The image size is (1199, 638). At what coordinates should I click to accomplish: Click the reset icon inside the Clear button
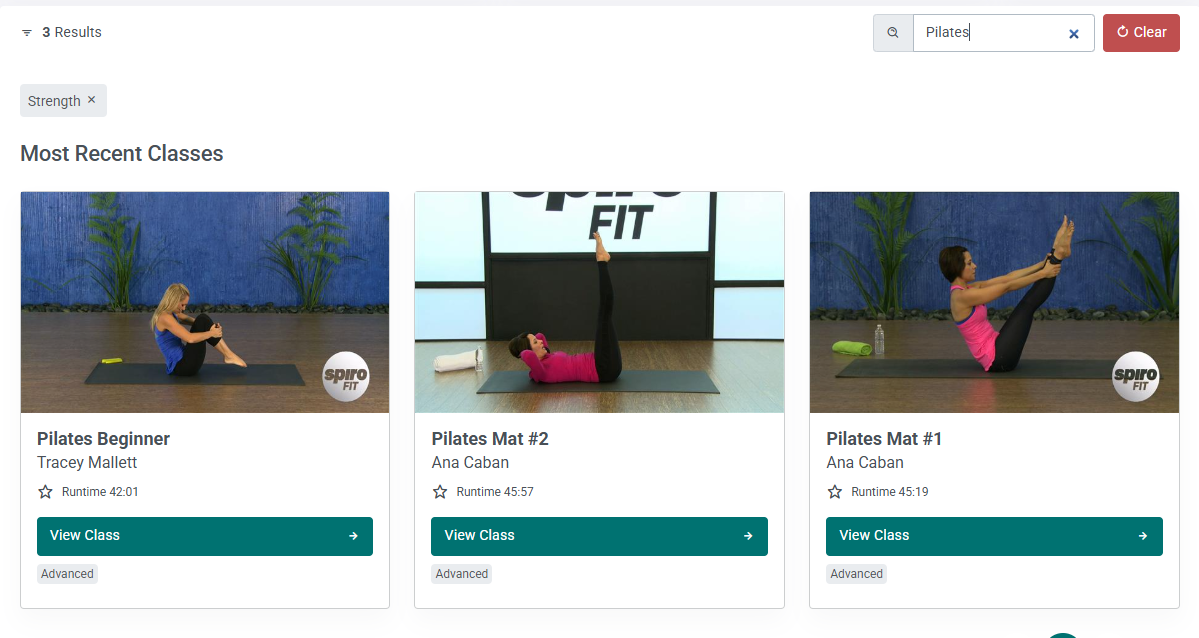(x=1120, y=32)
